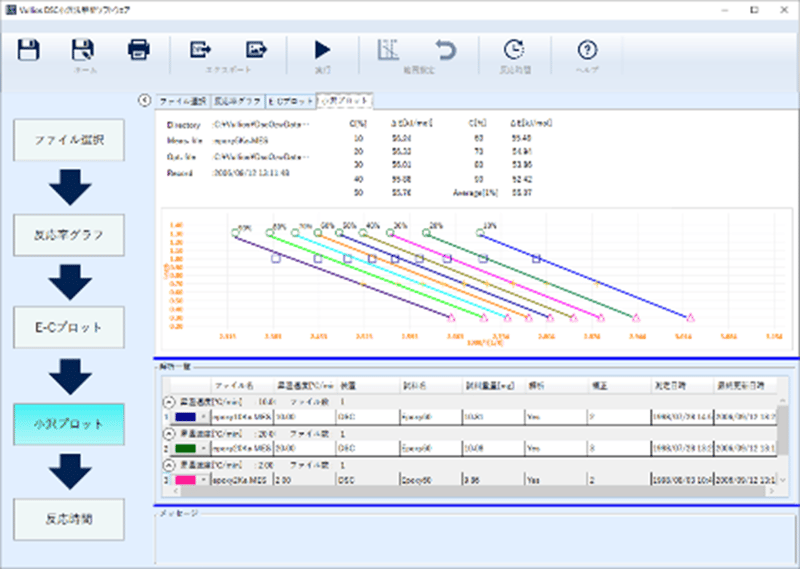800x569 pixels.
Task: Click the 補正 column header
Action: (619, 386)
